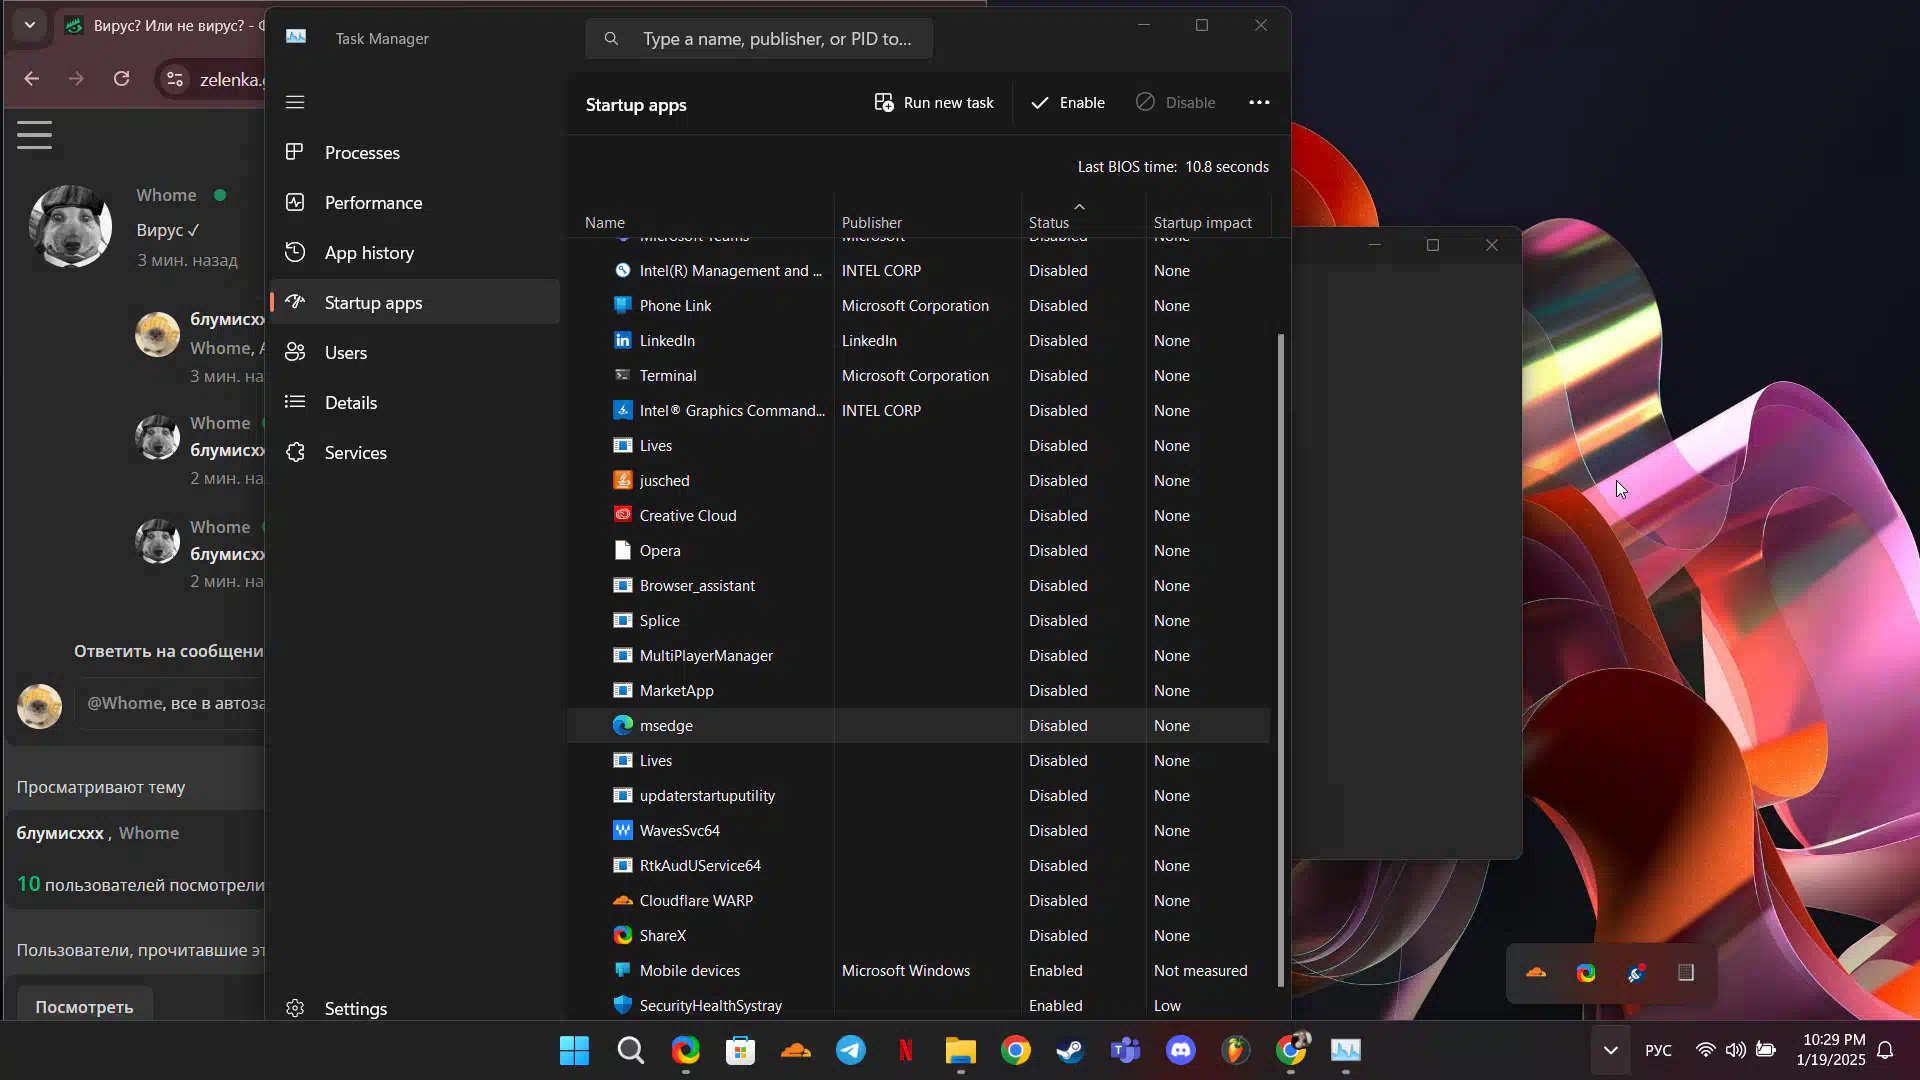This screenshot has height=1080, width=1920.
Task: Select the Phone Link icon row
Action: point(623,305)
